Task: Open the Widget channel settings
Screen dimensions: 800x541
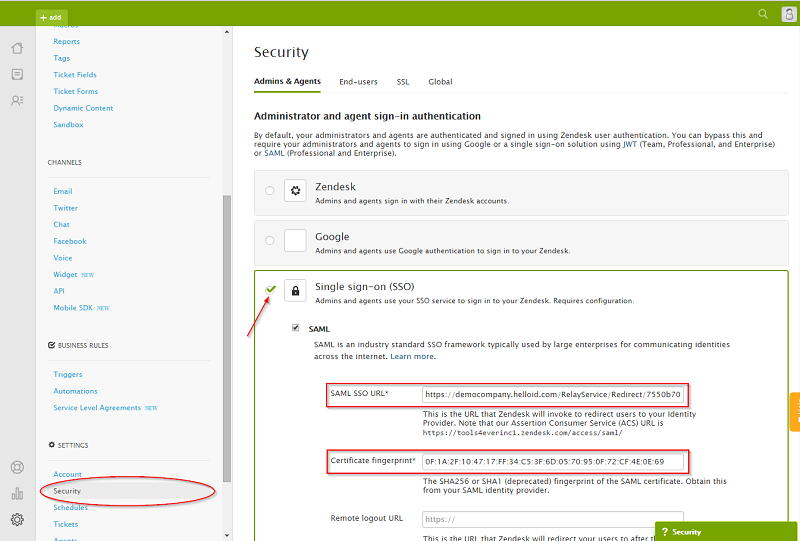Action: 65,275
